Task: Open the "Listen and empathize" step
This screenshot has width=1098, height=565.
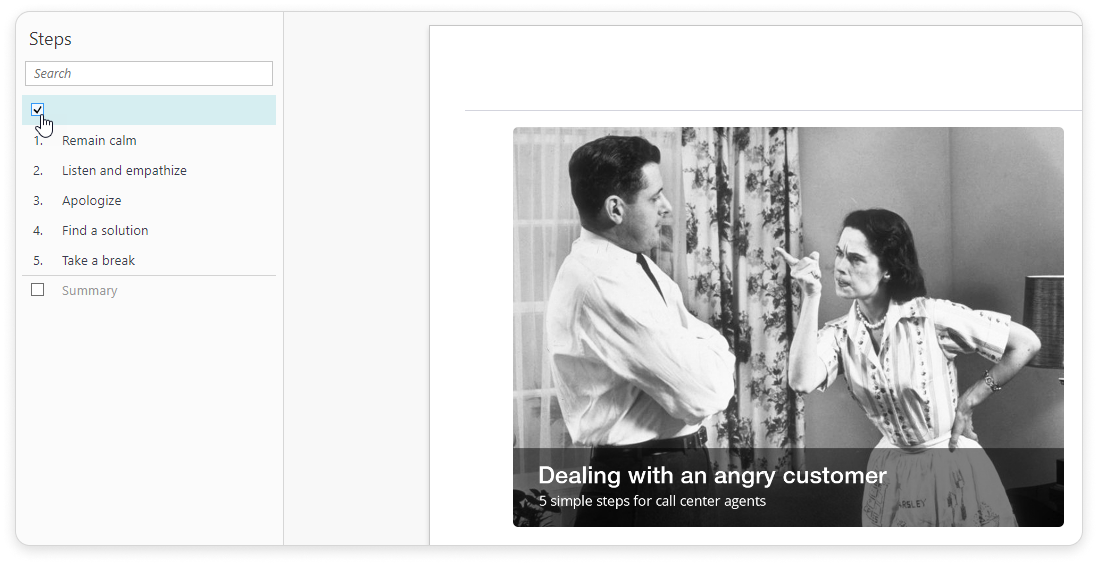Action: point(124,171)
